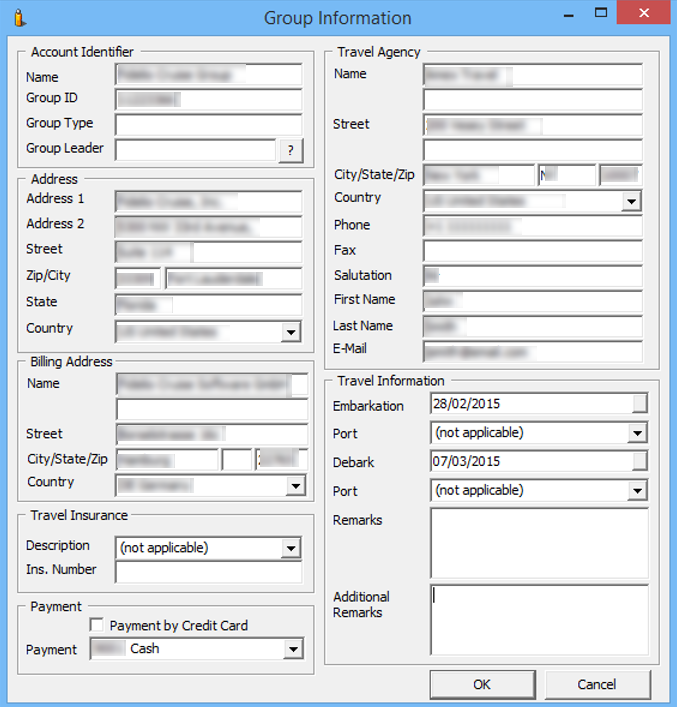Image resolution: width=677 pixels, height=707 pixels.
Task: Click the Billing Address Name field
Action: tap(212, 385)
